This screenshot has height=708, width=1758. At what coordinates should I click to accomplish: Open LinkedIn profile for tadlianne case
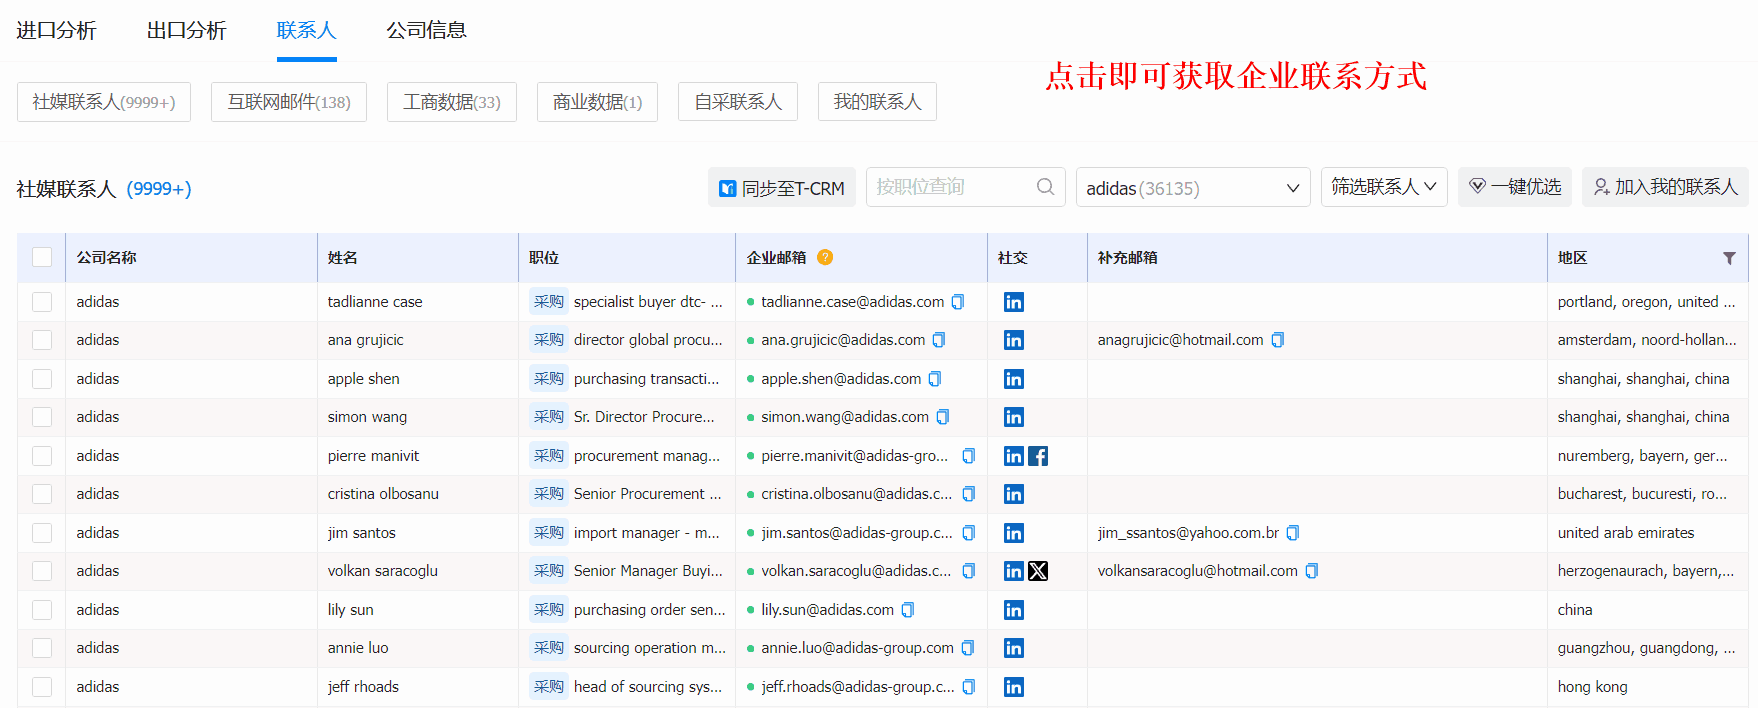[1013, 302]
